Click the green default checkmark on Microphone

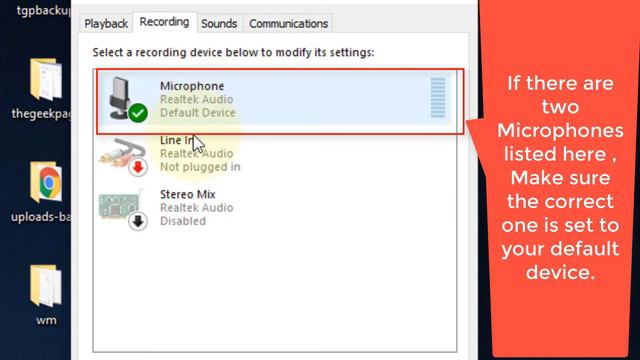pos(138,112)
